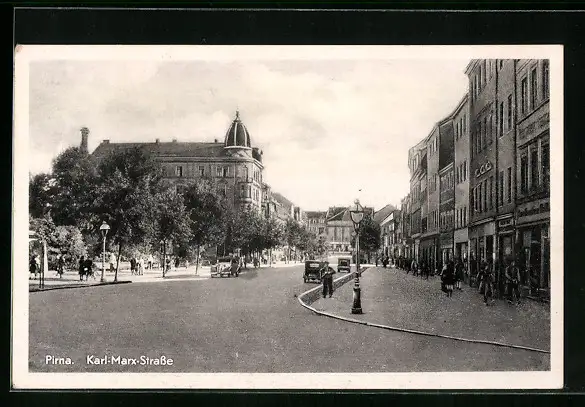Select the light car parked under trees

click(x=225, y=267)
